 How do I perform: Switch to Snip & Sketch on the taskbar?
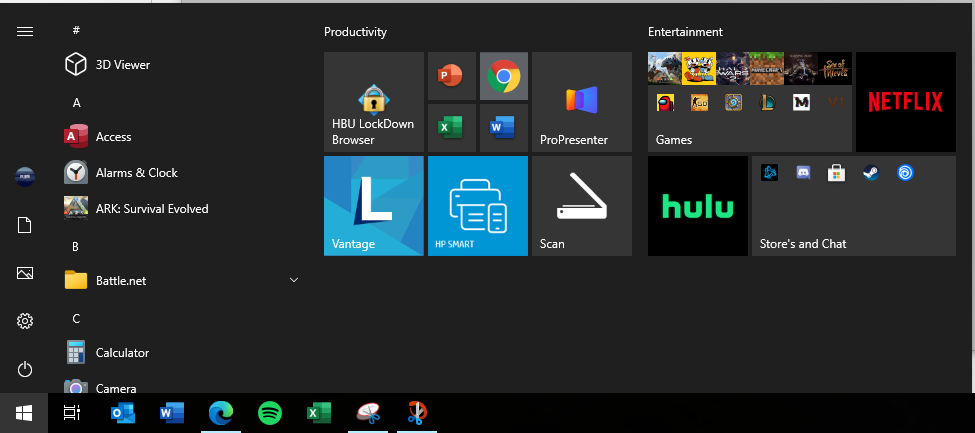click(x=417, y=413)
